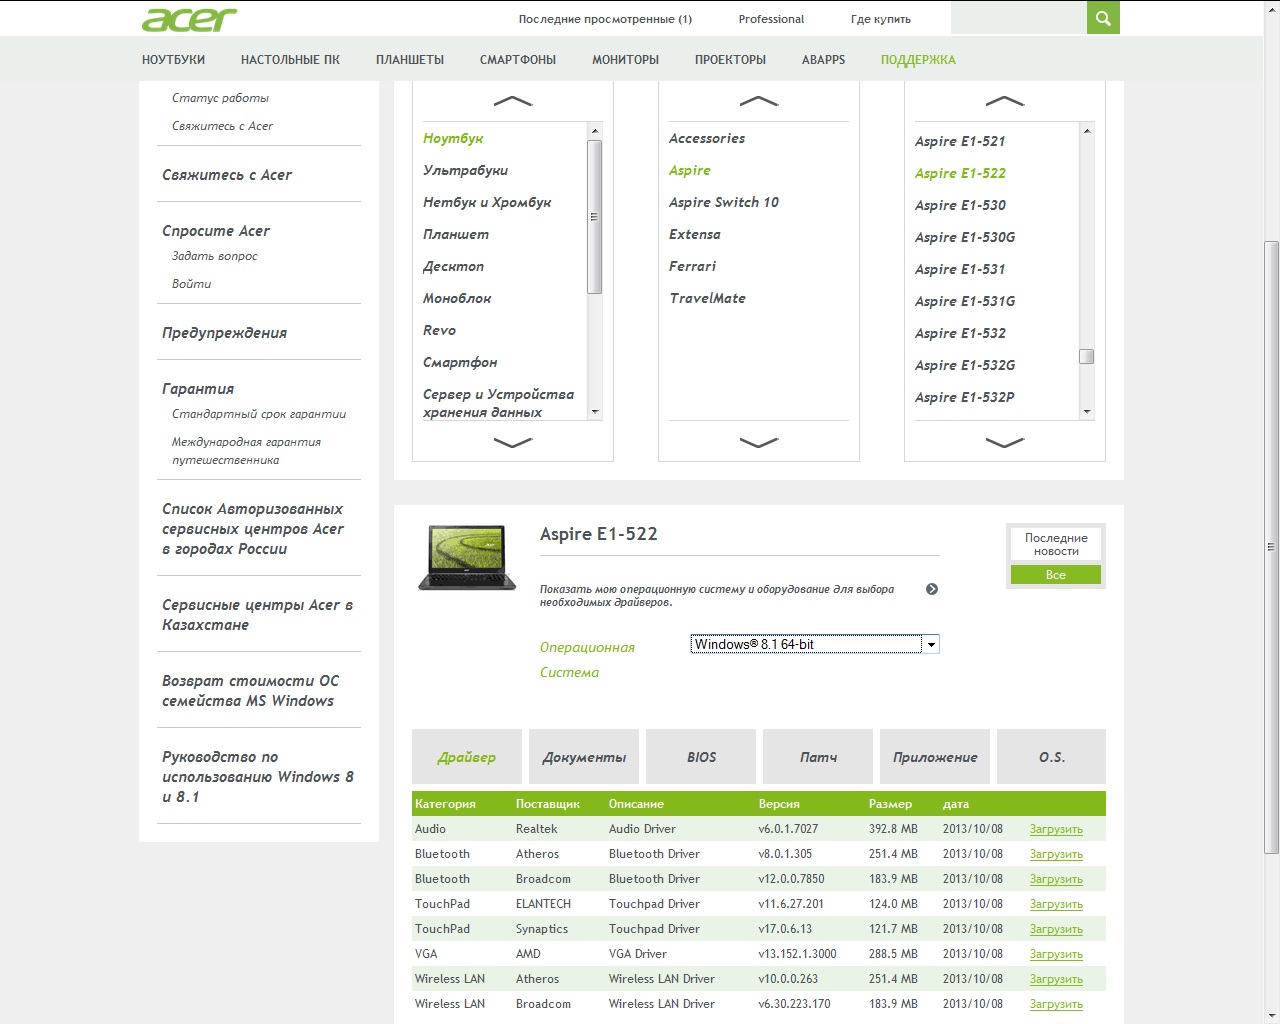Click the search input field
The width and height of the screenshot is (1280, 1024).
tap(1018, 18)
